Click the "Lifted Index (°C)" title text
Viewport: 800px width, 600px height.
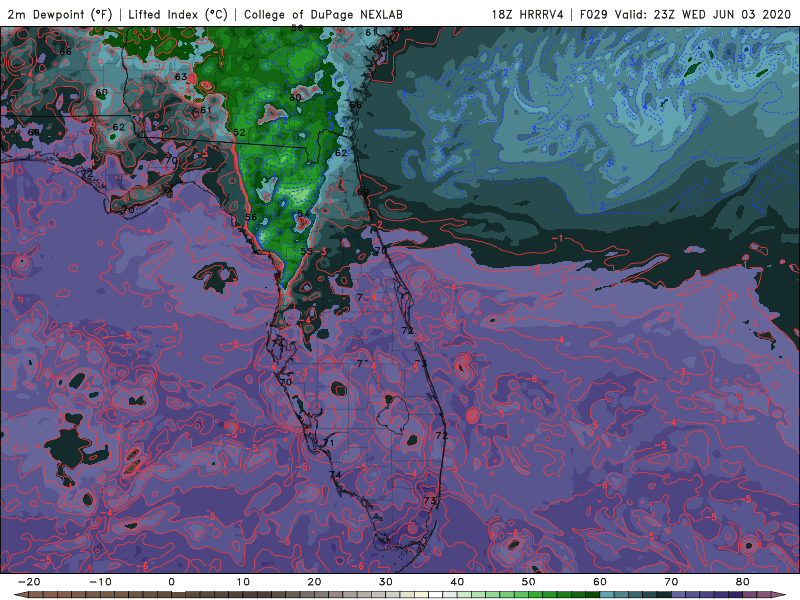point(178,14)
